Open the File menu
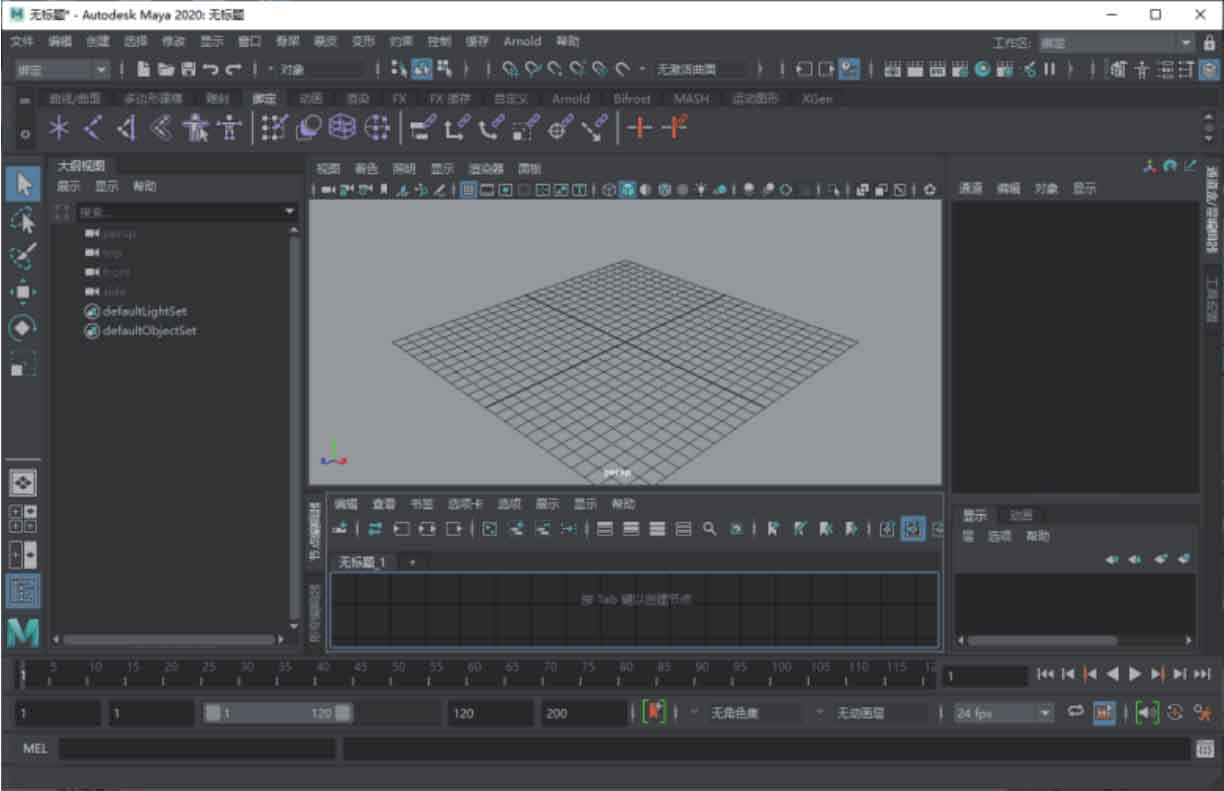This screenshot has height=791, width=1224. [x=22, y=41]
